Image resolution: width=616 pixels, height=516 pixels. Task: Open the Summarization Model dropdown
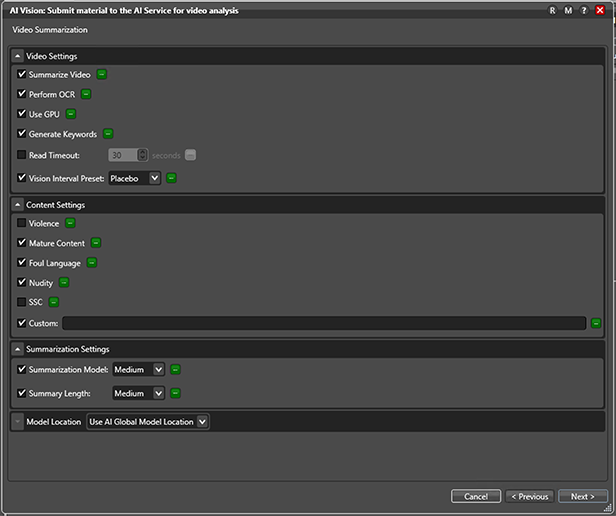[138, 369]
